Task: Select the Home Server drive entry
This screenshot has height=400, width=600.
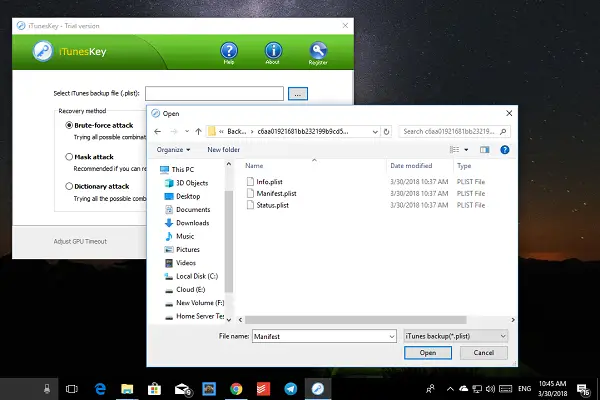Action: pos(200,316)
